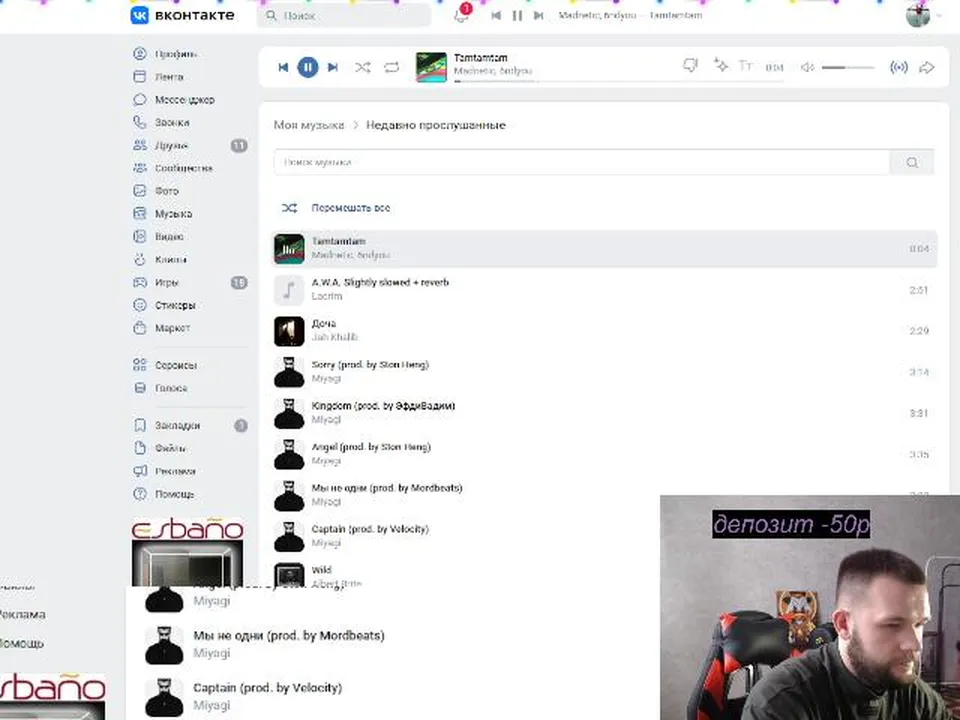Click the friends counter badge

(x=239, y=145)
